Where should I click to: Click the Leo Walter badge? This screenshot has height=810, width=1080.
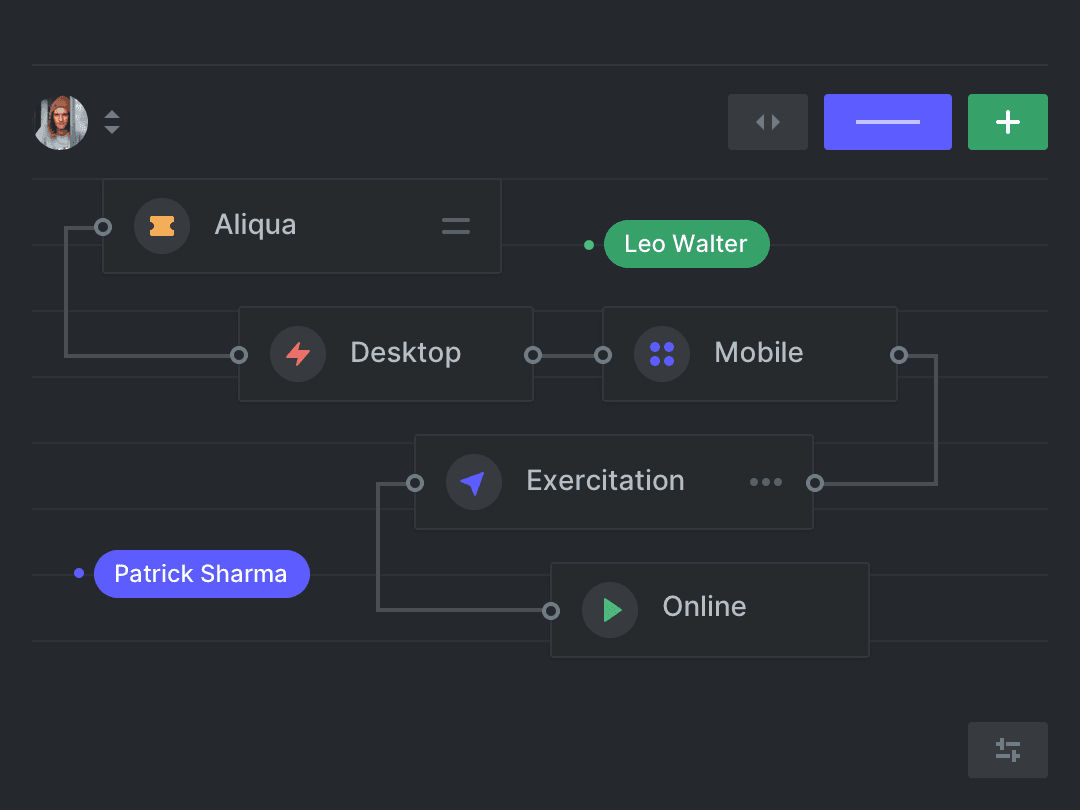(x=686, y=243)
